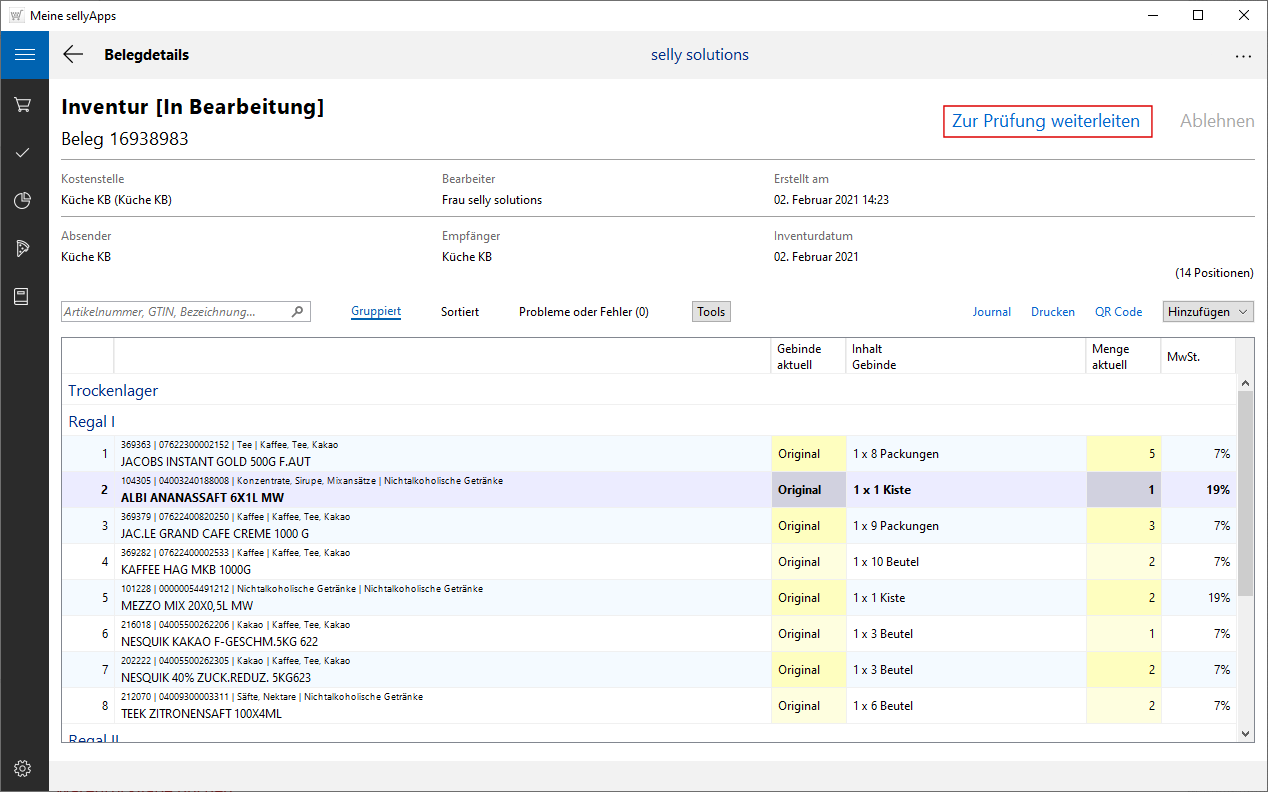Open the pie chart reports icon
This screenshot has width=1268, height=792.
[24, 201]
